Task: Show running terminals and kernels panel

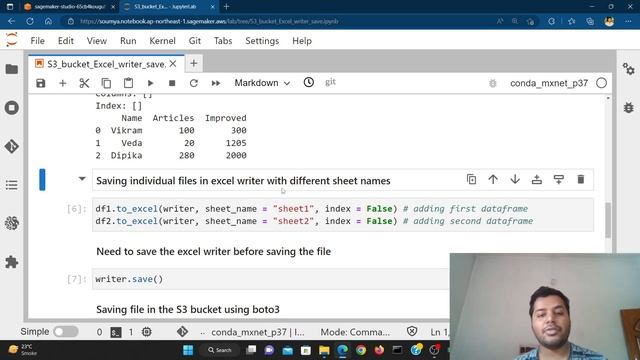Action: (x=12, y=108)
